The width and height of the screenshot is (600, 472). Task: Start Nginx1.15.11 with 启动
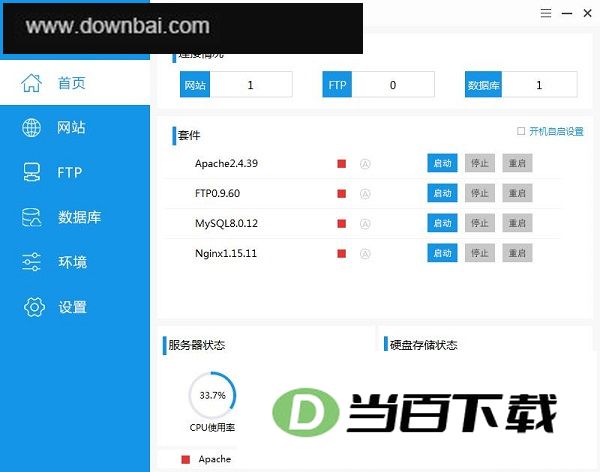tap(442, 253)
